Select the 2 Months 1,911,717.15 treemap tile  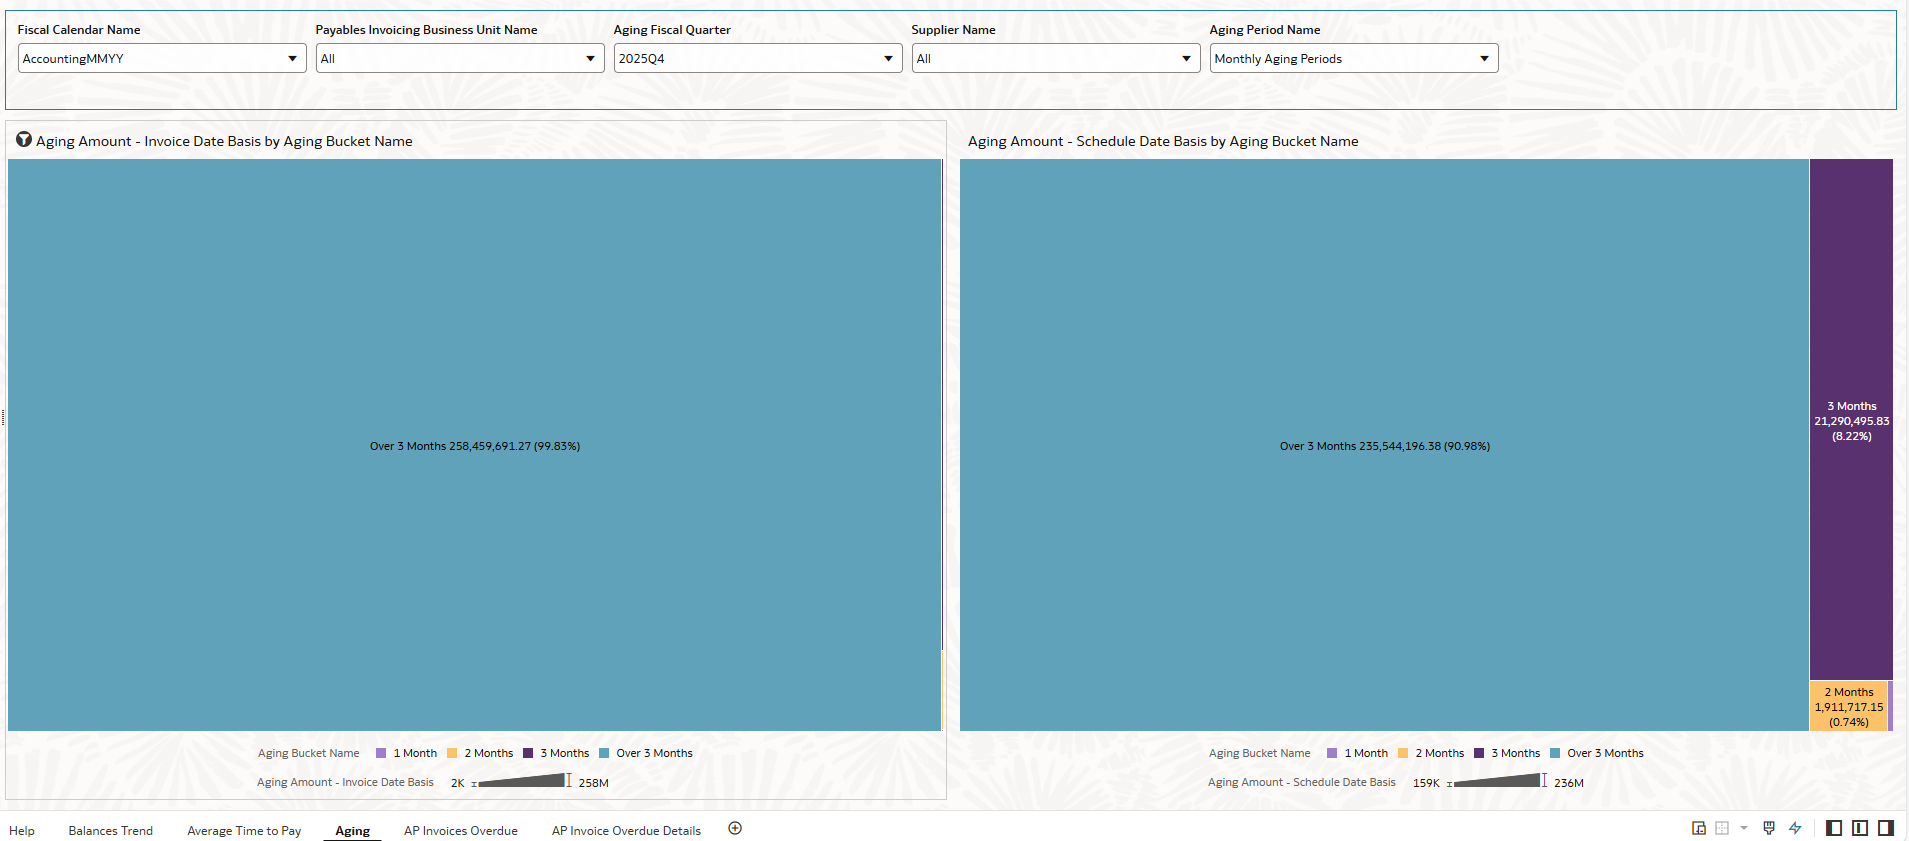coord(1848,706)
